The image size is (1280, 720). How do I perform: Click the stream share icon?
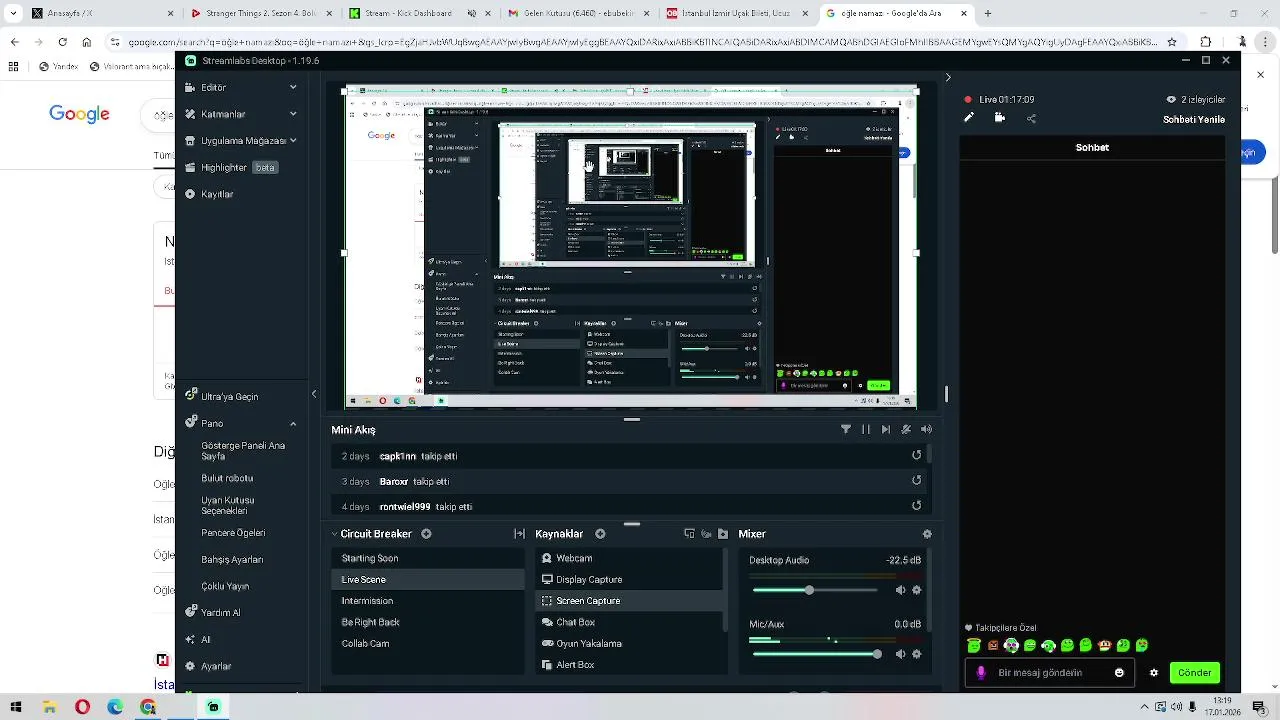(1031, 118)
